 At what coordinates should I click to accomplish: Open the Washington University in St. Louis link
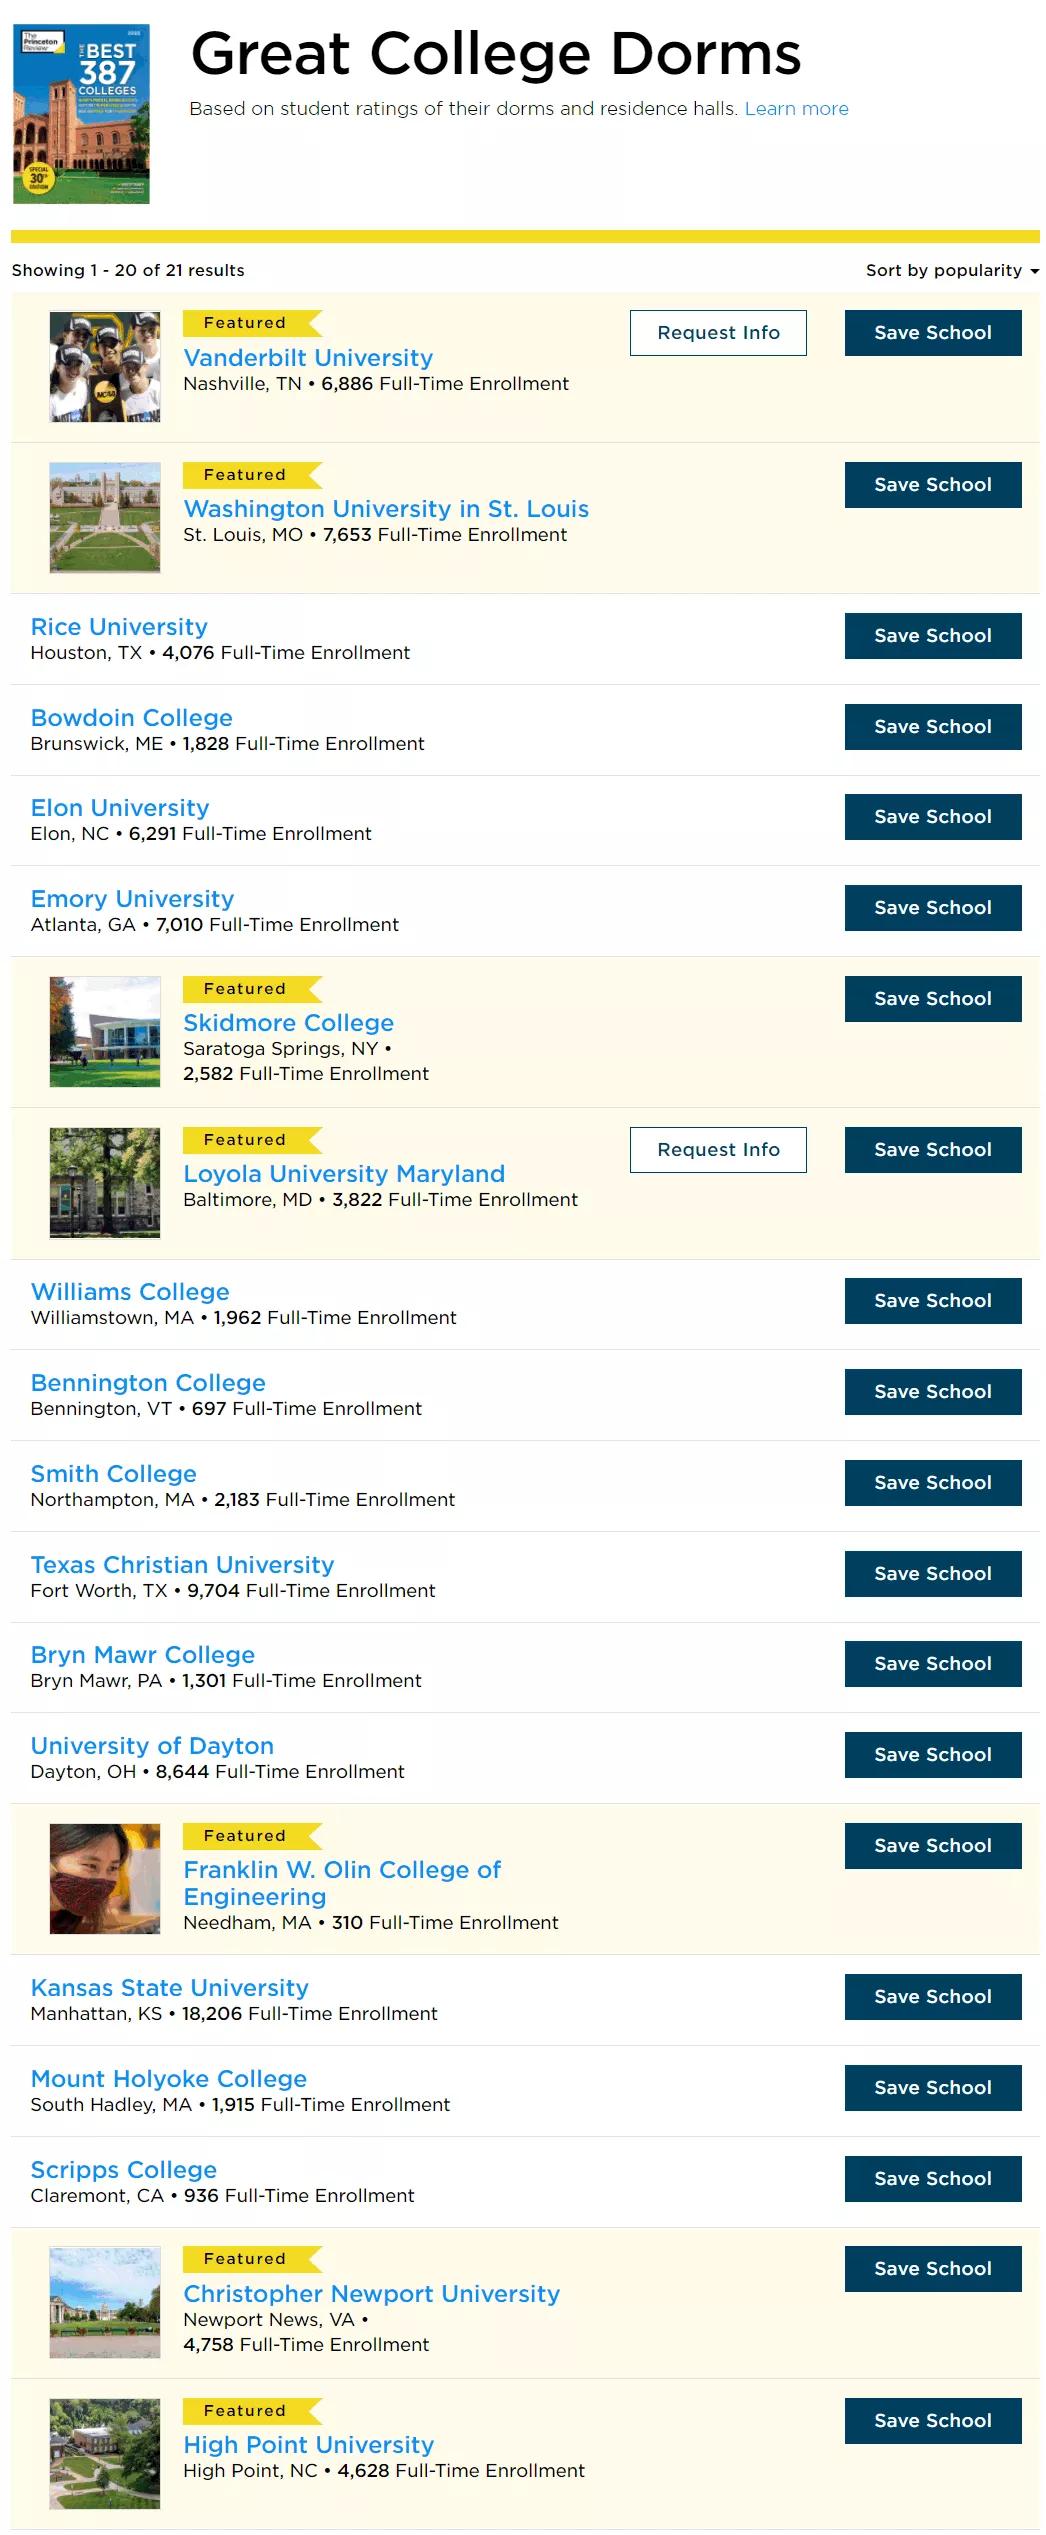point(386,509)
